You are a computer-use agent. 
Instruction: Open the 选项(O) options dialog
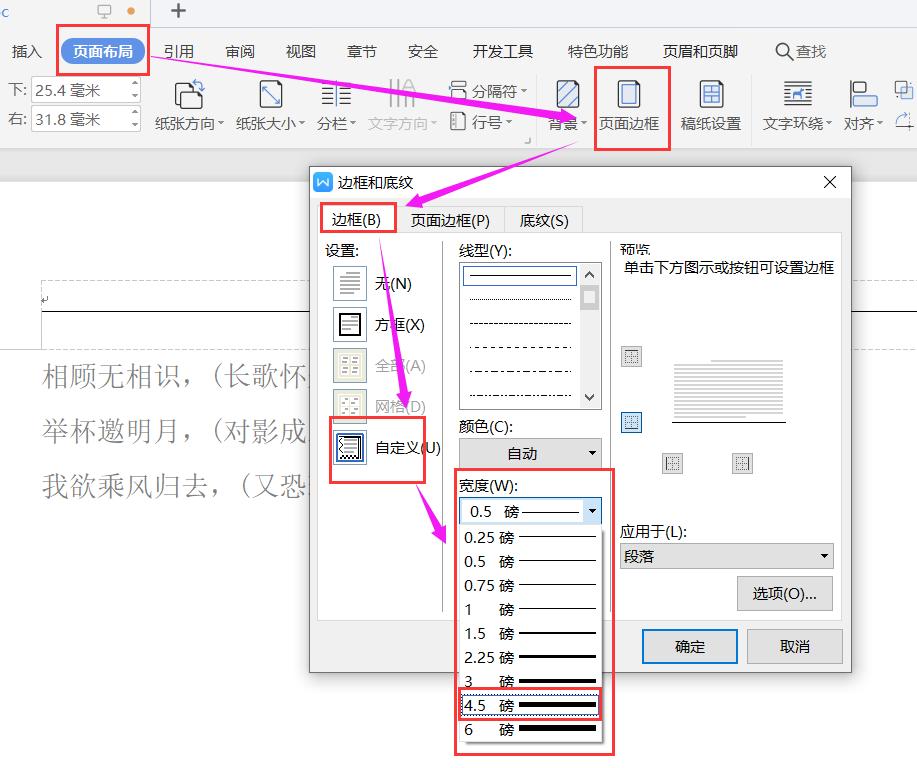[786, 594]
